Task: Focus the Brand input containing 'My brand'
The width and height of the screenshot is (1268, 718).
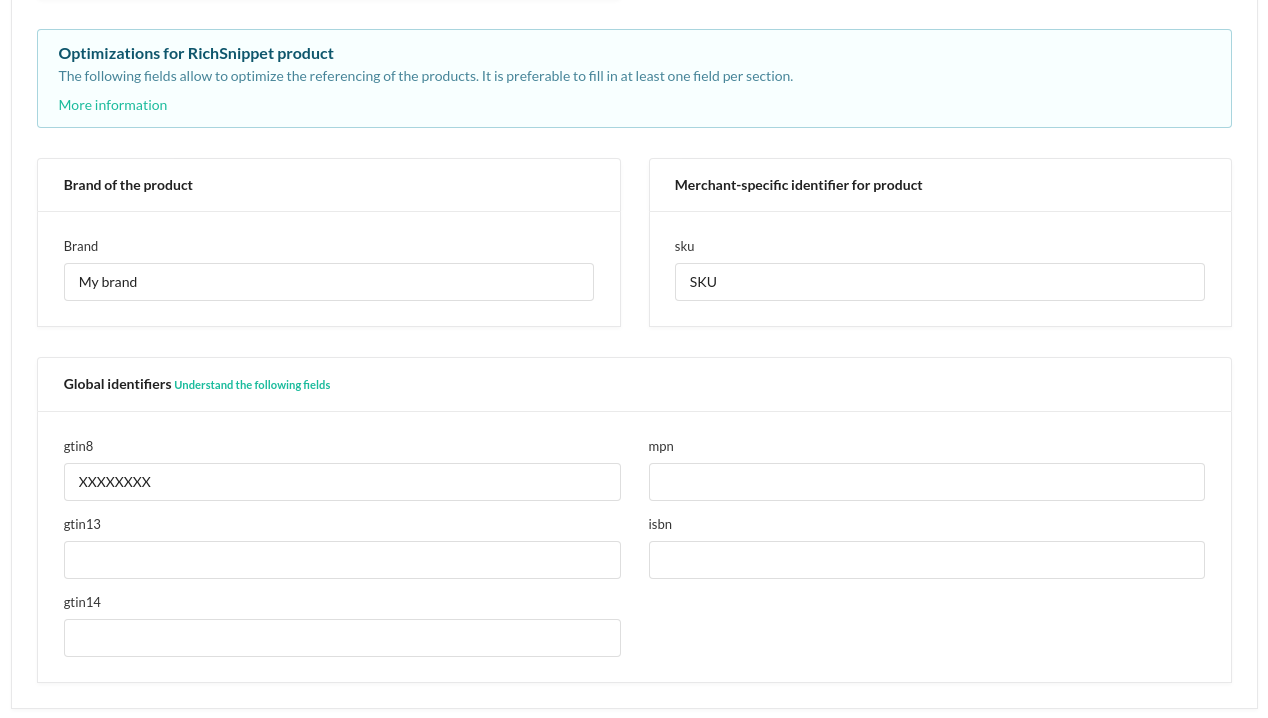Action: coord(328,282)
